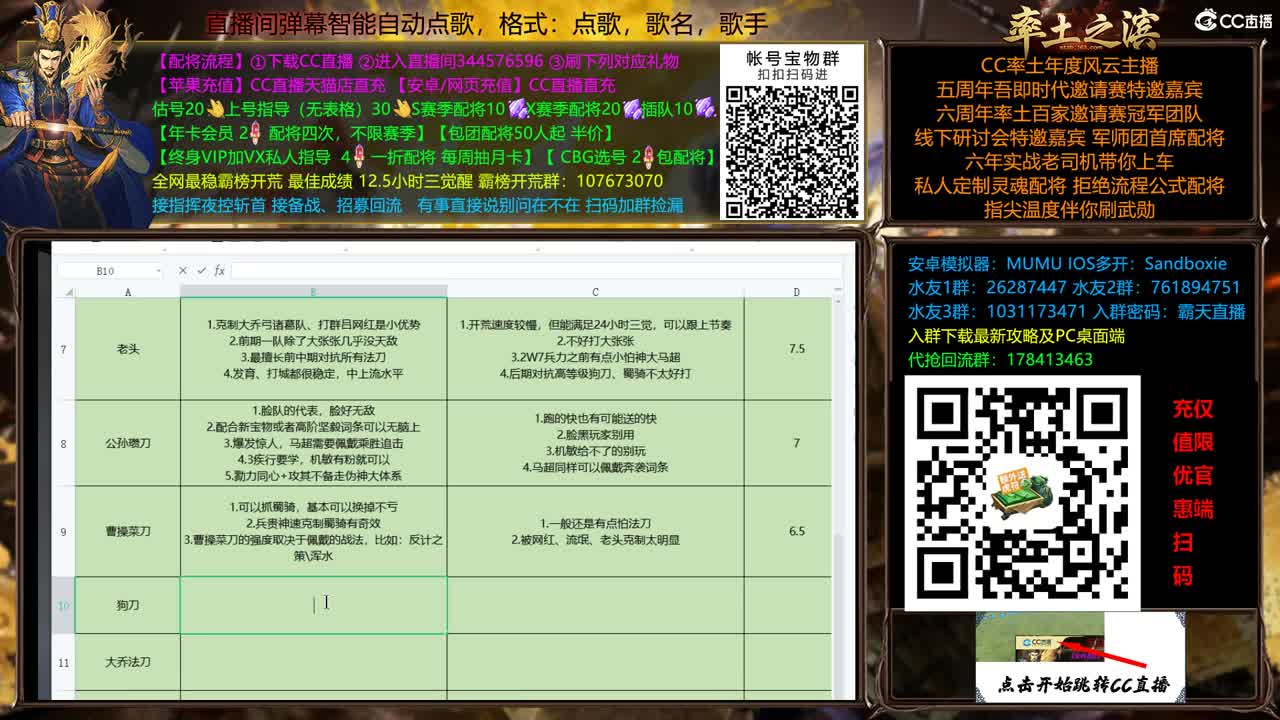Click the CC直播 logo in the top corner
1280x720 pixels.
point(1234,21)
